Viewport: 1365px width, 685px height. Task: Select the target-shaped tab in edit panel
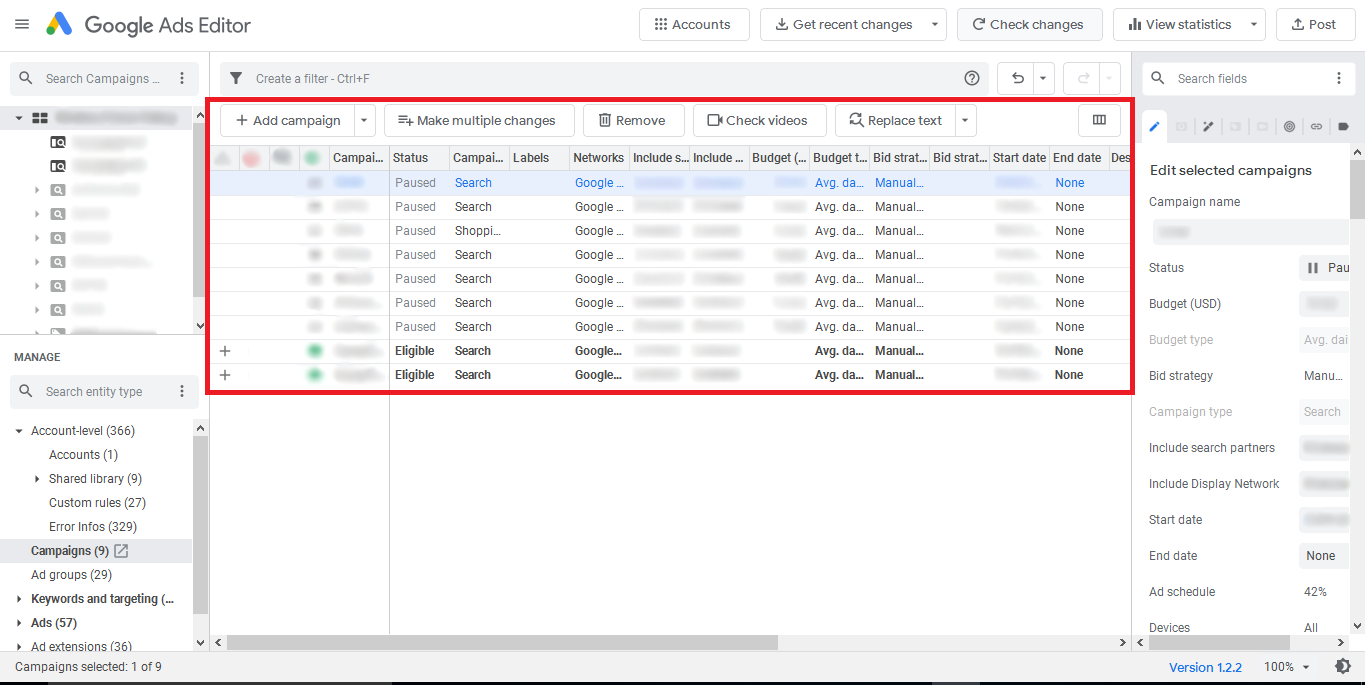coord(1289,127)
